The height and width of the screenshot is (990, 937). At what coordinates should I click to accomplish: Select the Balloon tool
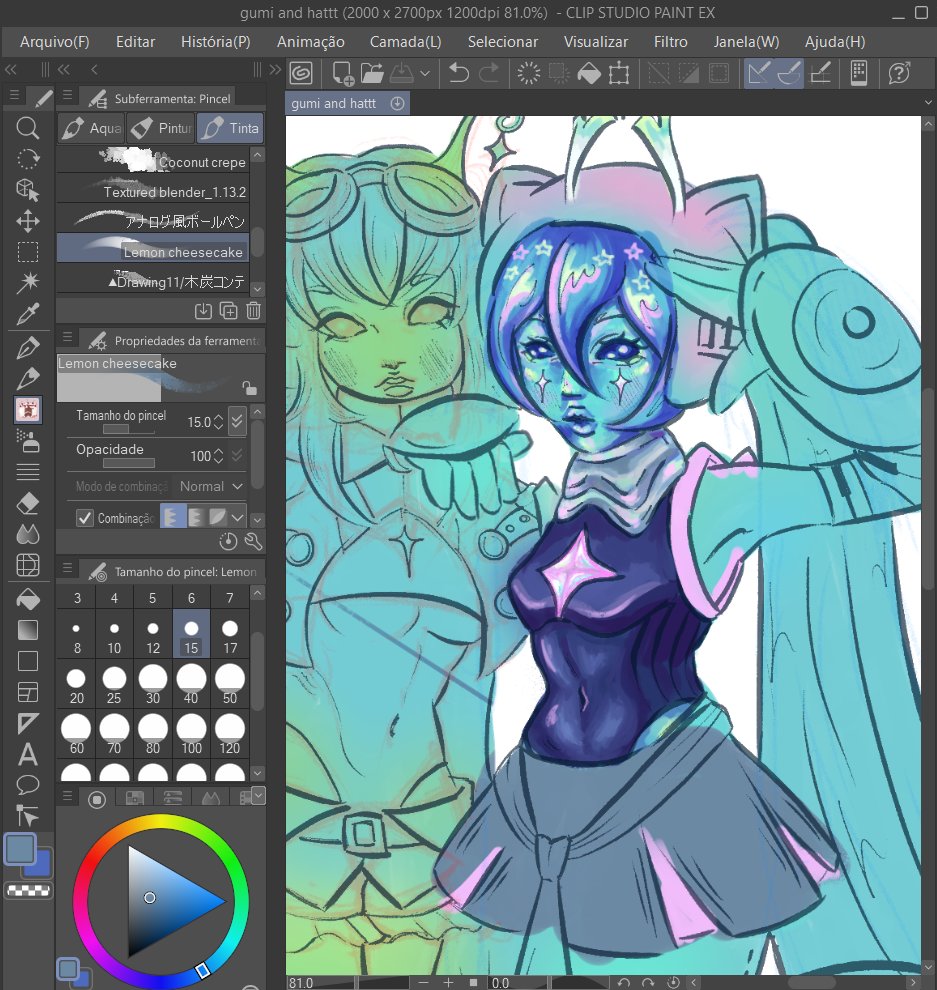tap(27, 785)
